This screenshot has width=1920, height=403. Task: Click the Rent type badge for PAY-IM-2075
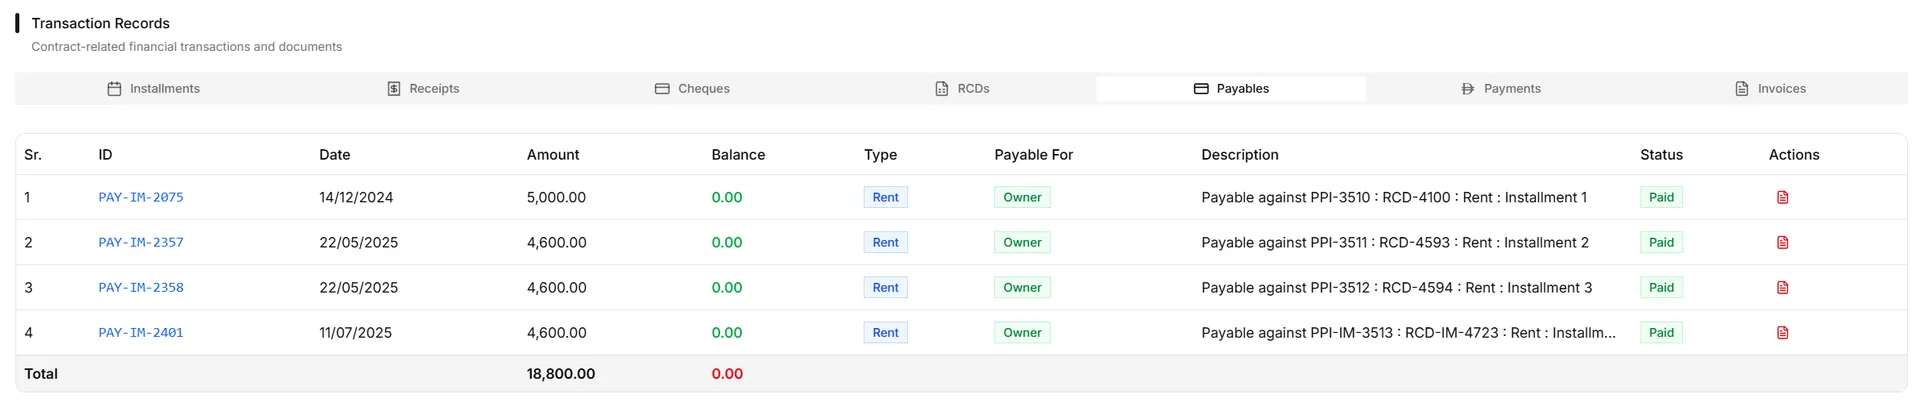coord(885,197)
